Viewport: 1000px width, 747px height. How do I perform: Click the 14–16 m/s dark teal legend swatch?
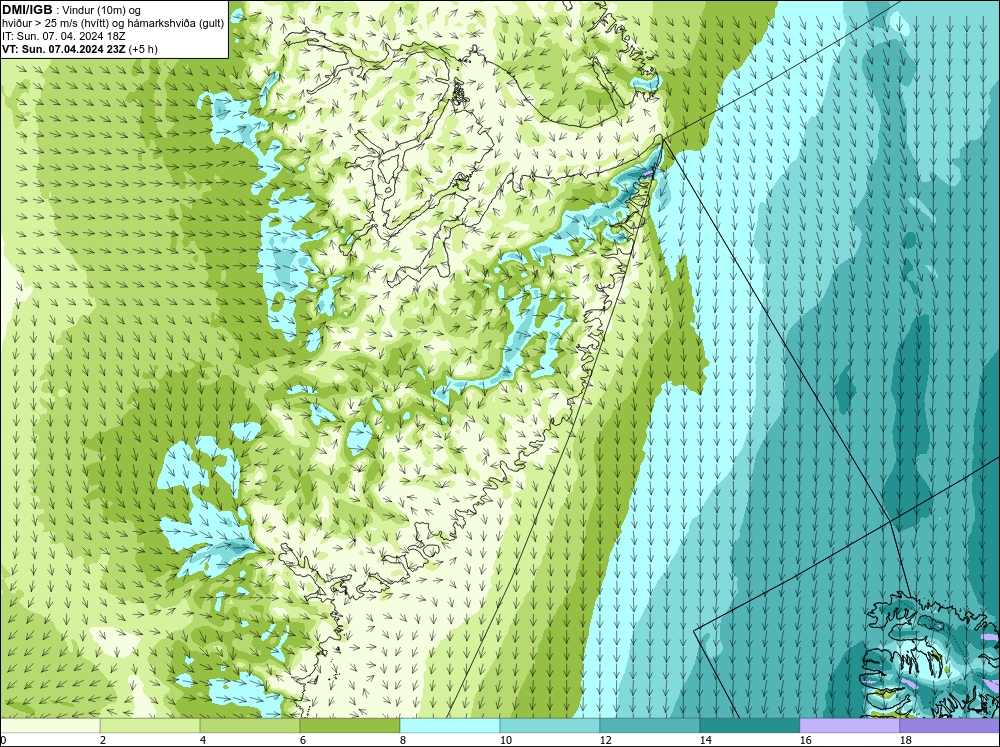(x=749, y=725)
